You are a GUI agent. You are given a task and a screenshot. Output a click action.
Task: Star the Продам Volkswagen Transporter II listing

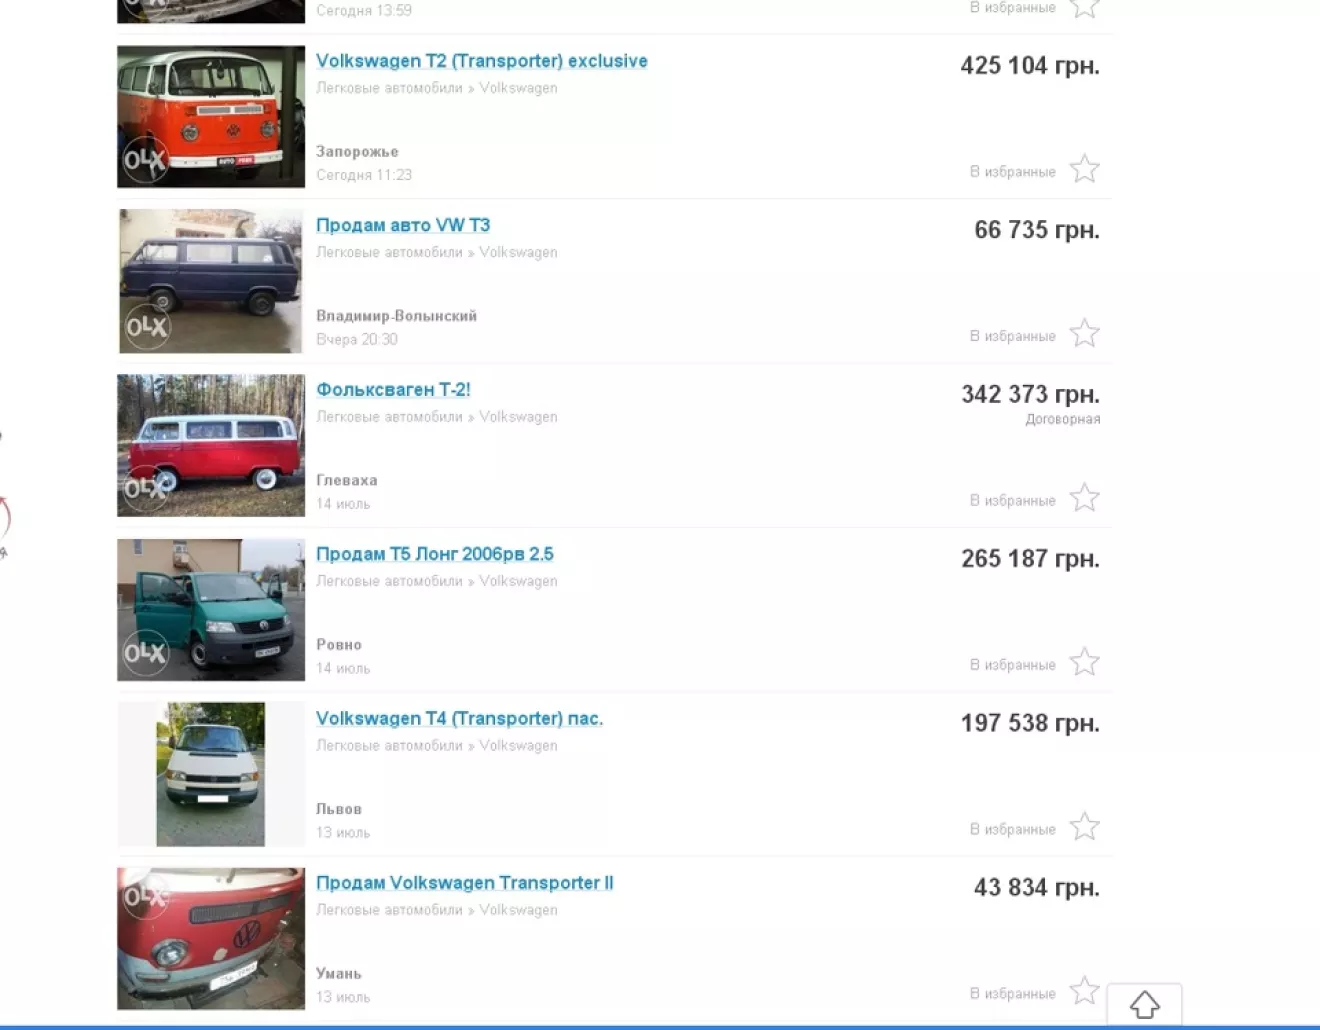1085,991
